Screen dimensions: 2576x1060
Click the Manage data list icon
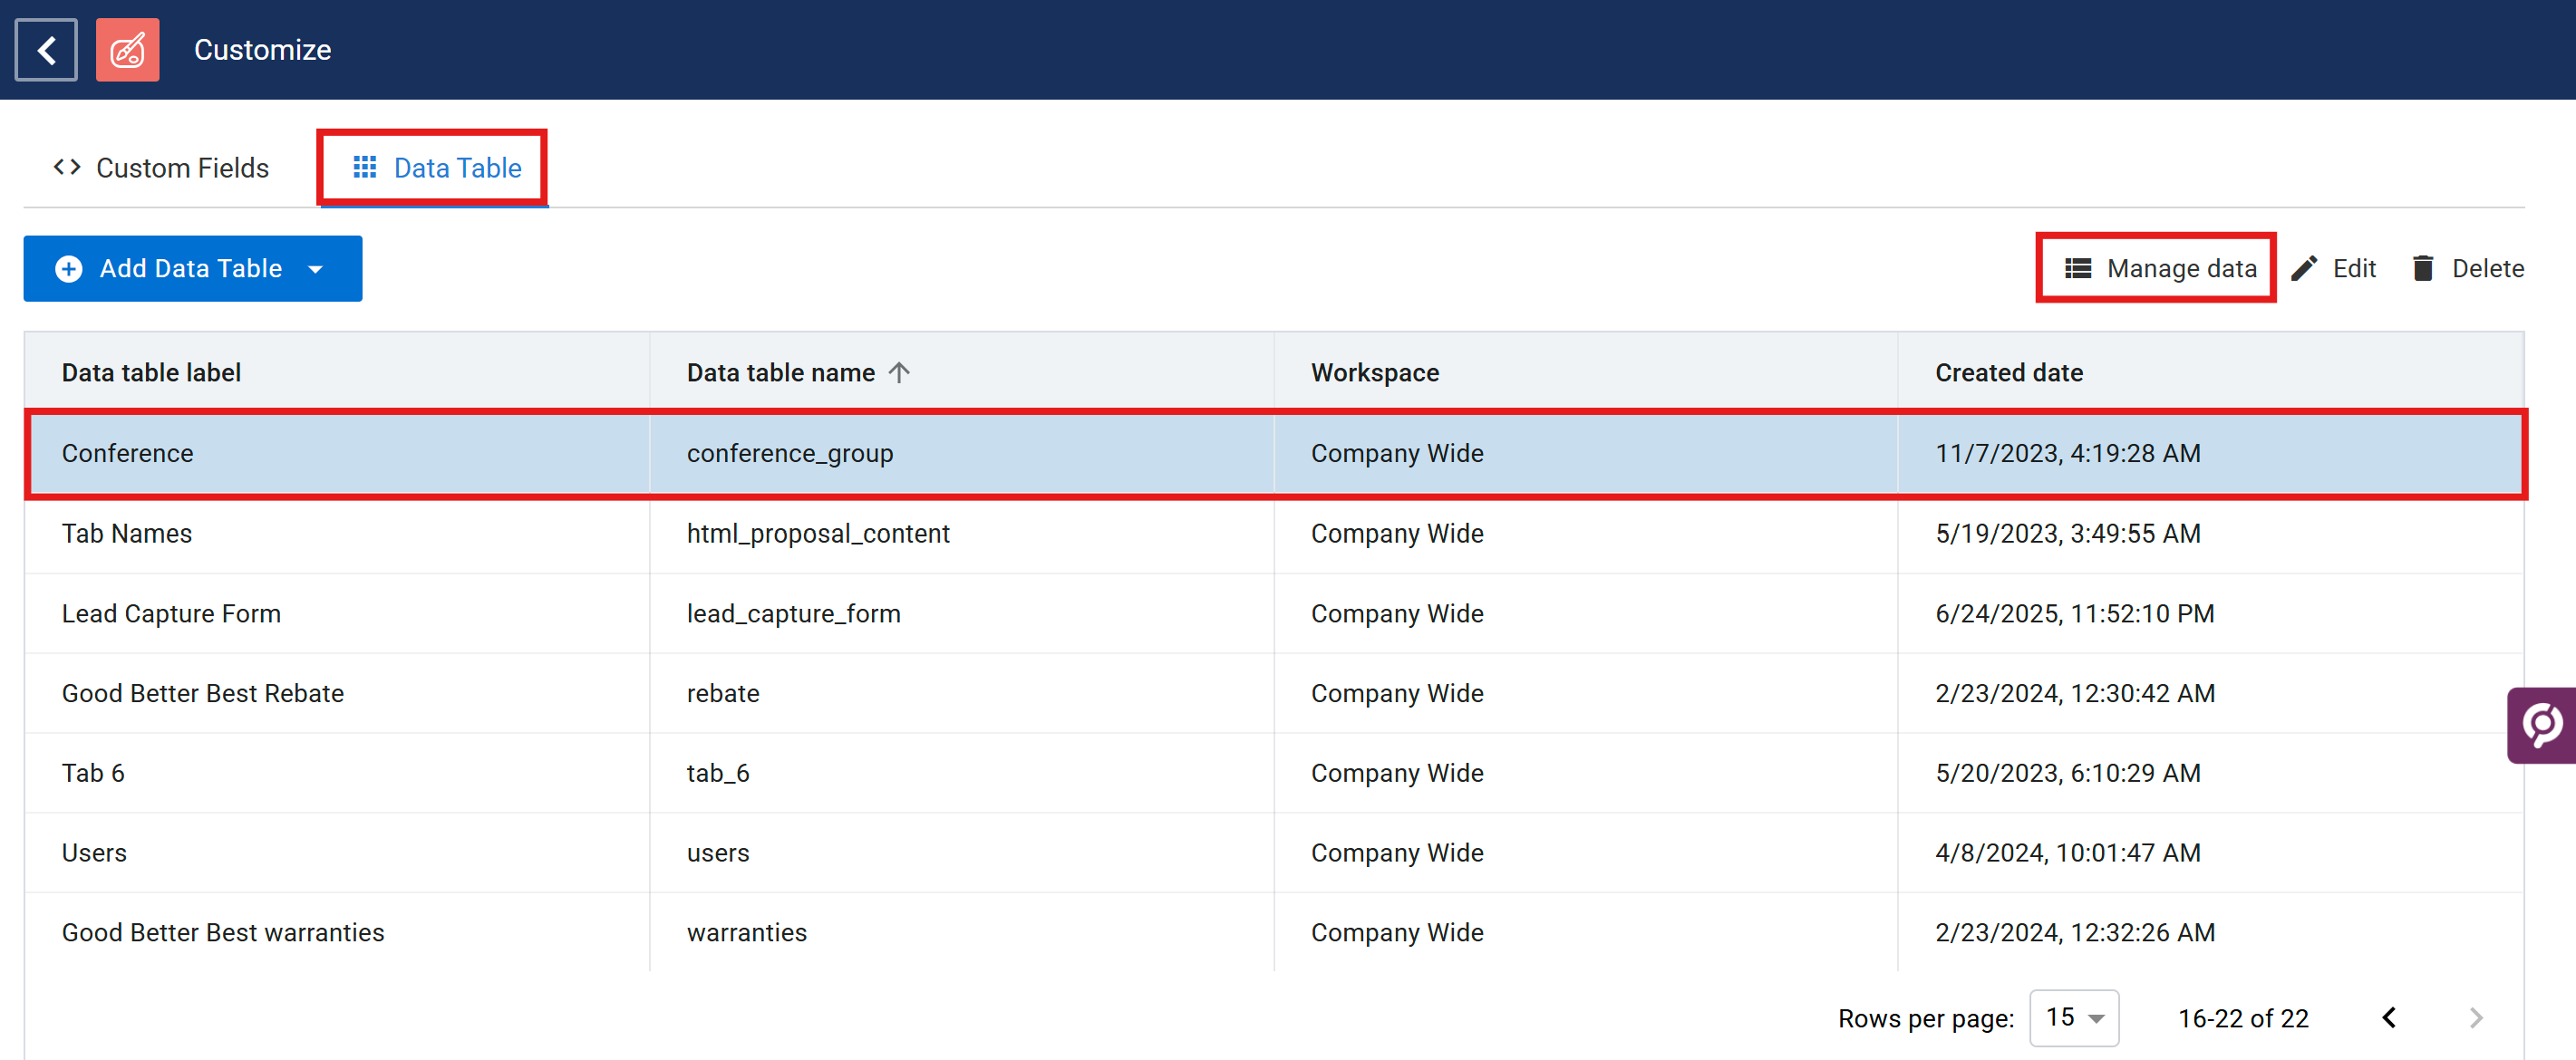click(2078, 268)
